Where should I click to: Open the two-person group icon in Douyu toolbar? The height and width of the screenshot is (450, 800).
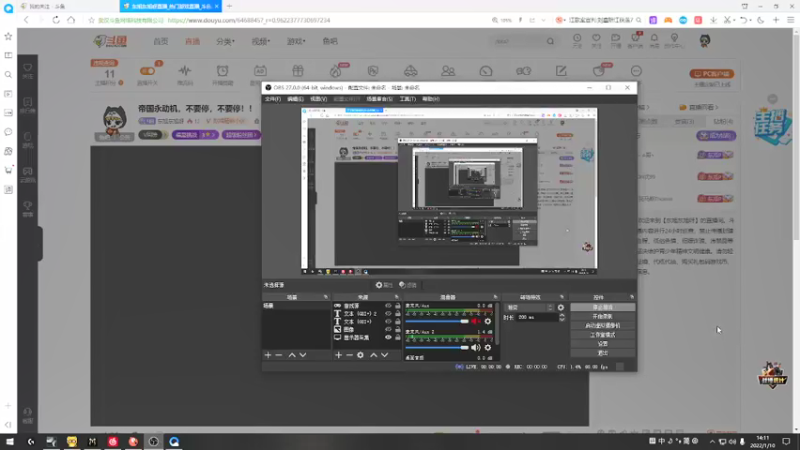(448, 71)
